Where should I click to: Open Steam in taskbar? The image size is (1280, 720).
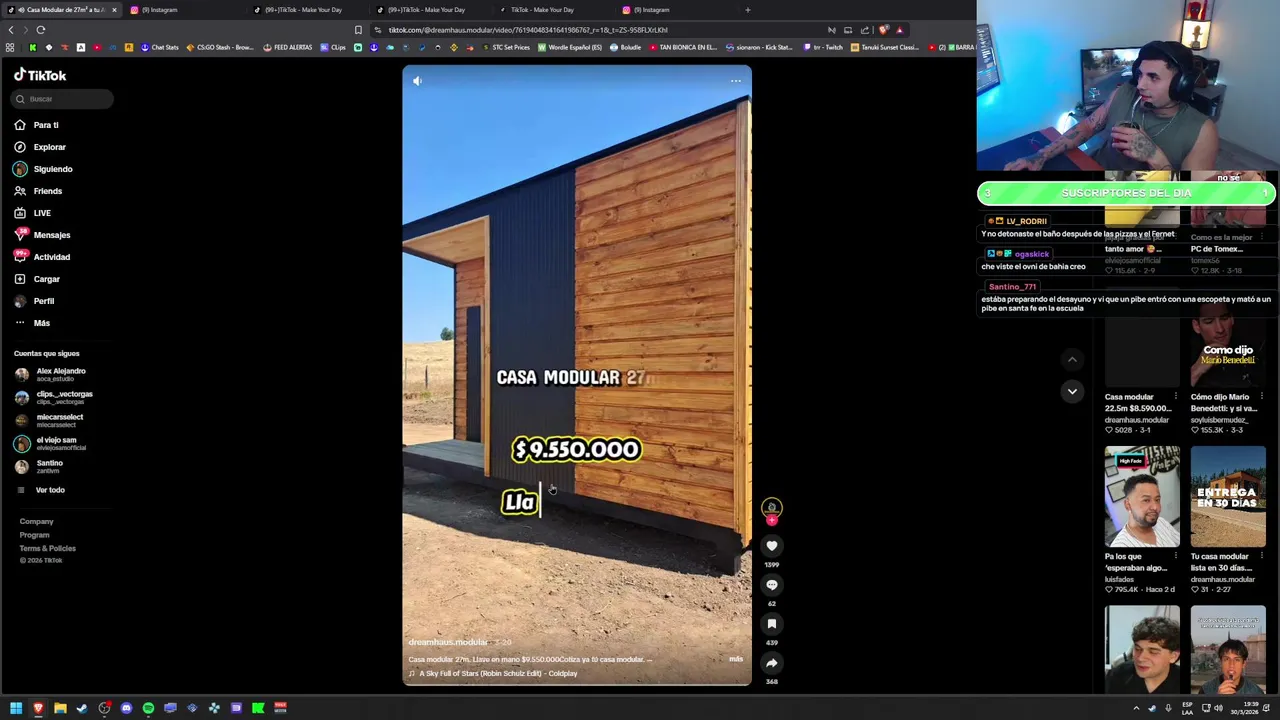point(82,708)
